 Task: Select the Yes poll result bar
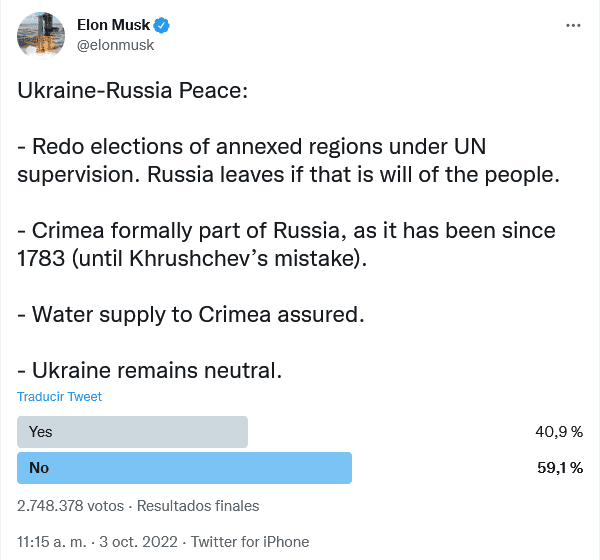[x=133, y=431]
